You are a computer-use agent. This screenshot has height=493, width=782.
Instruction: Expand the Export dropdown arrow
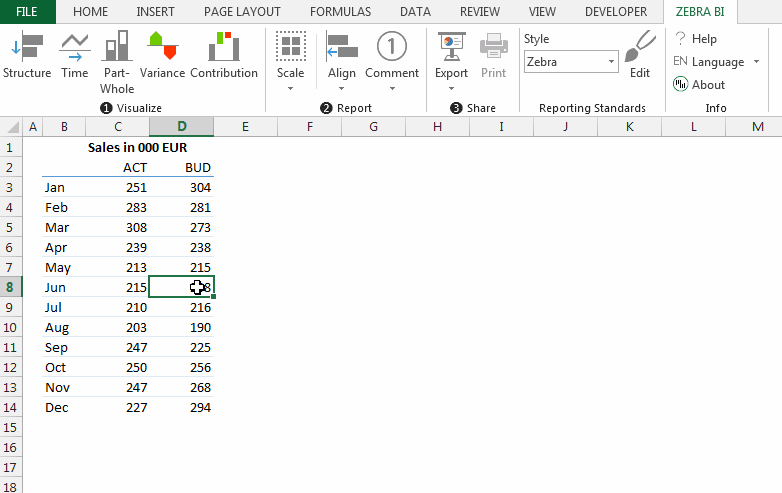click(451, 89)
